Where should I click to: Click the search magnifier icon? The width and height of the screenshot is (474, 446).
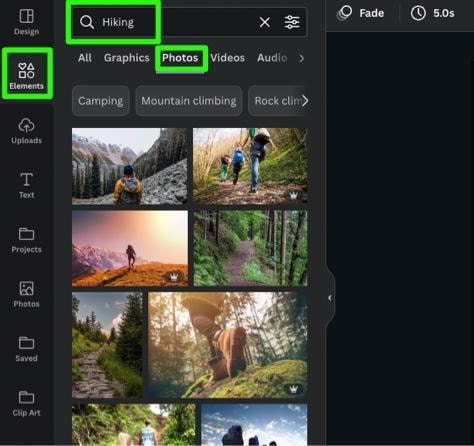[87, 22]
